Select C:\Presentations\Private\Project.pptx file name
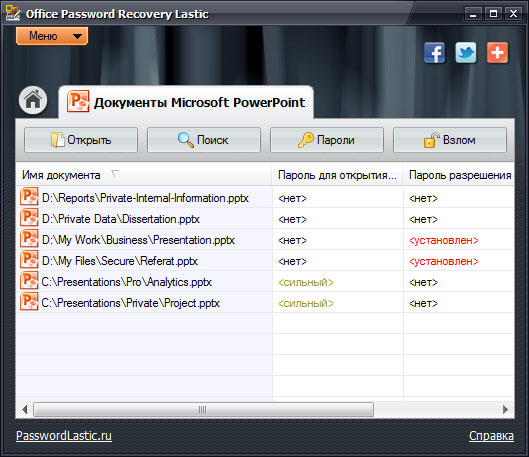The height and width of the screenshot is (457, 529). pyautogui.click(x=131, y=303)
